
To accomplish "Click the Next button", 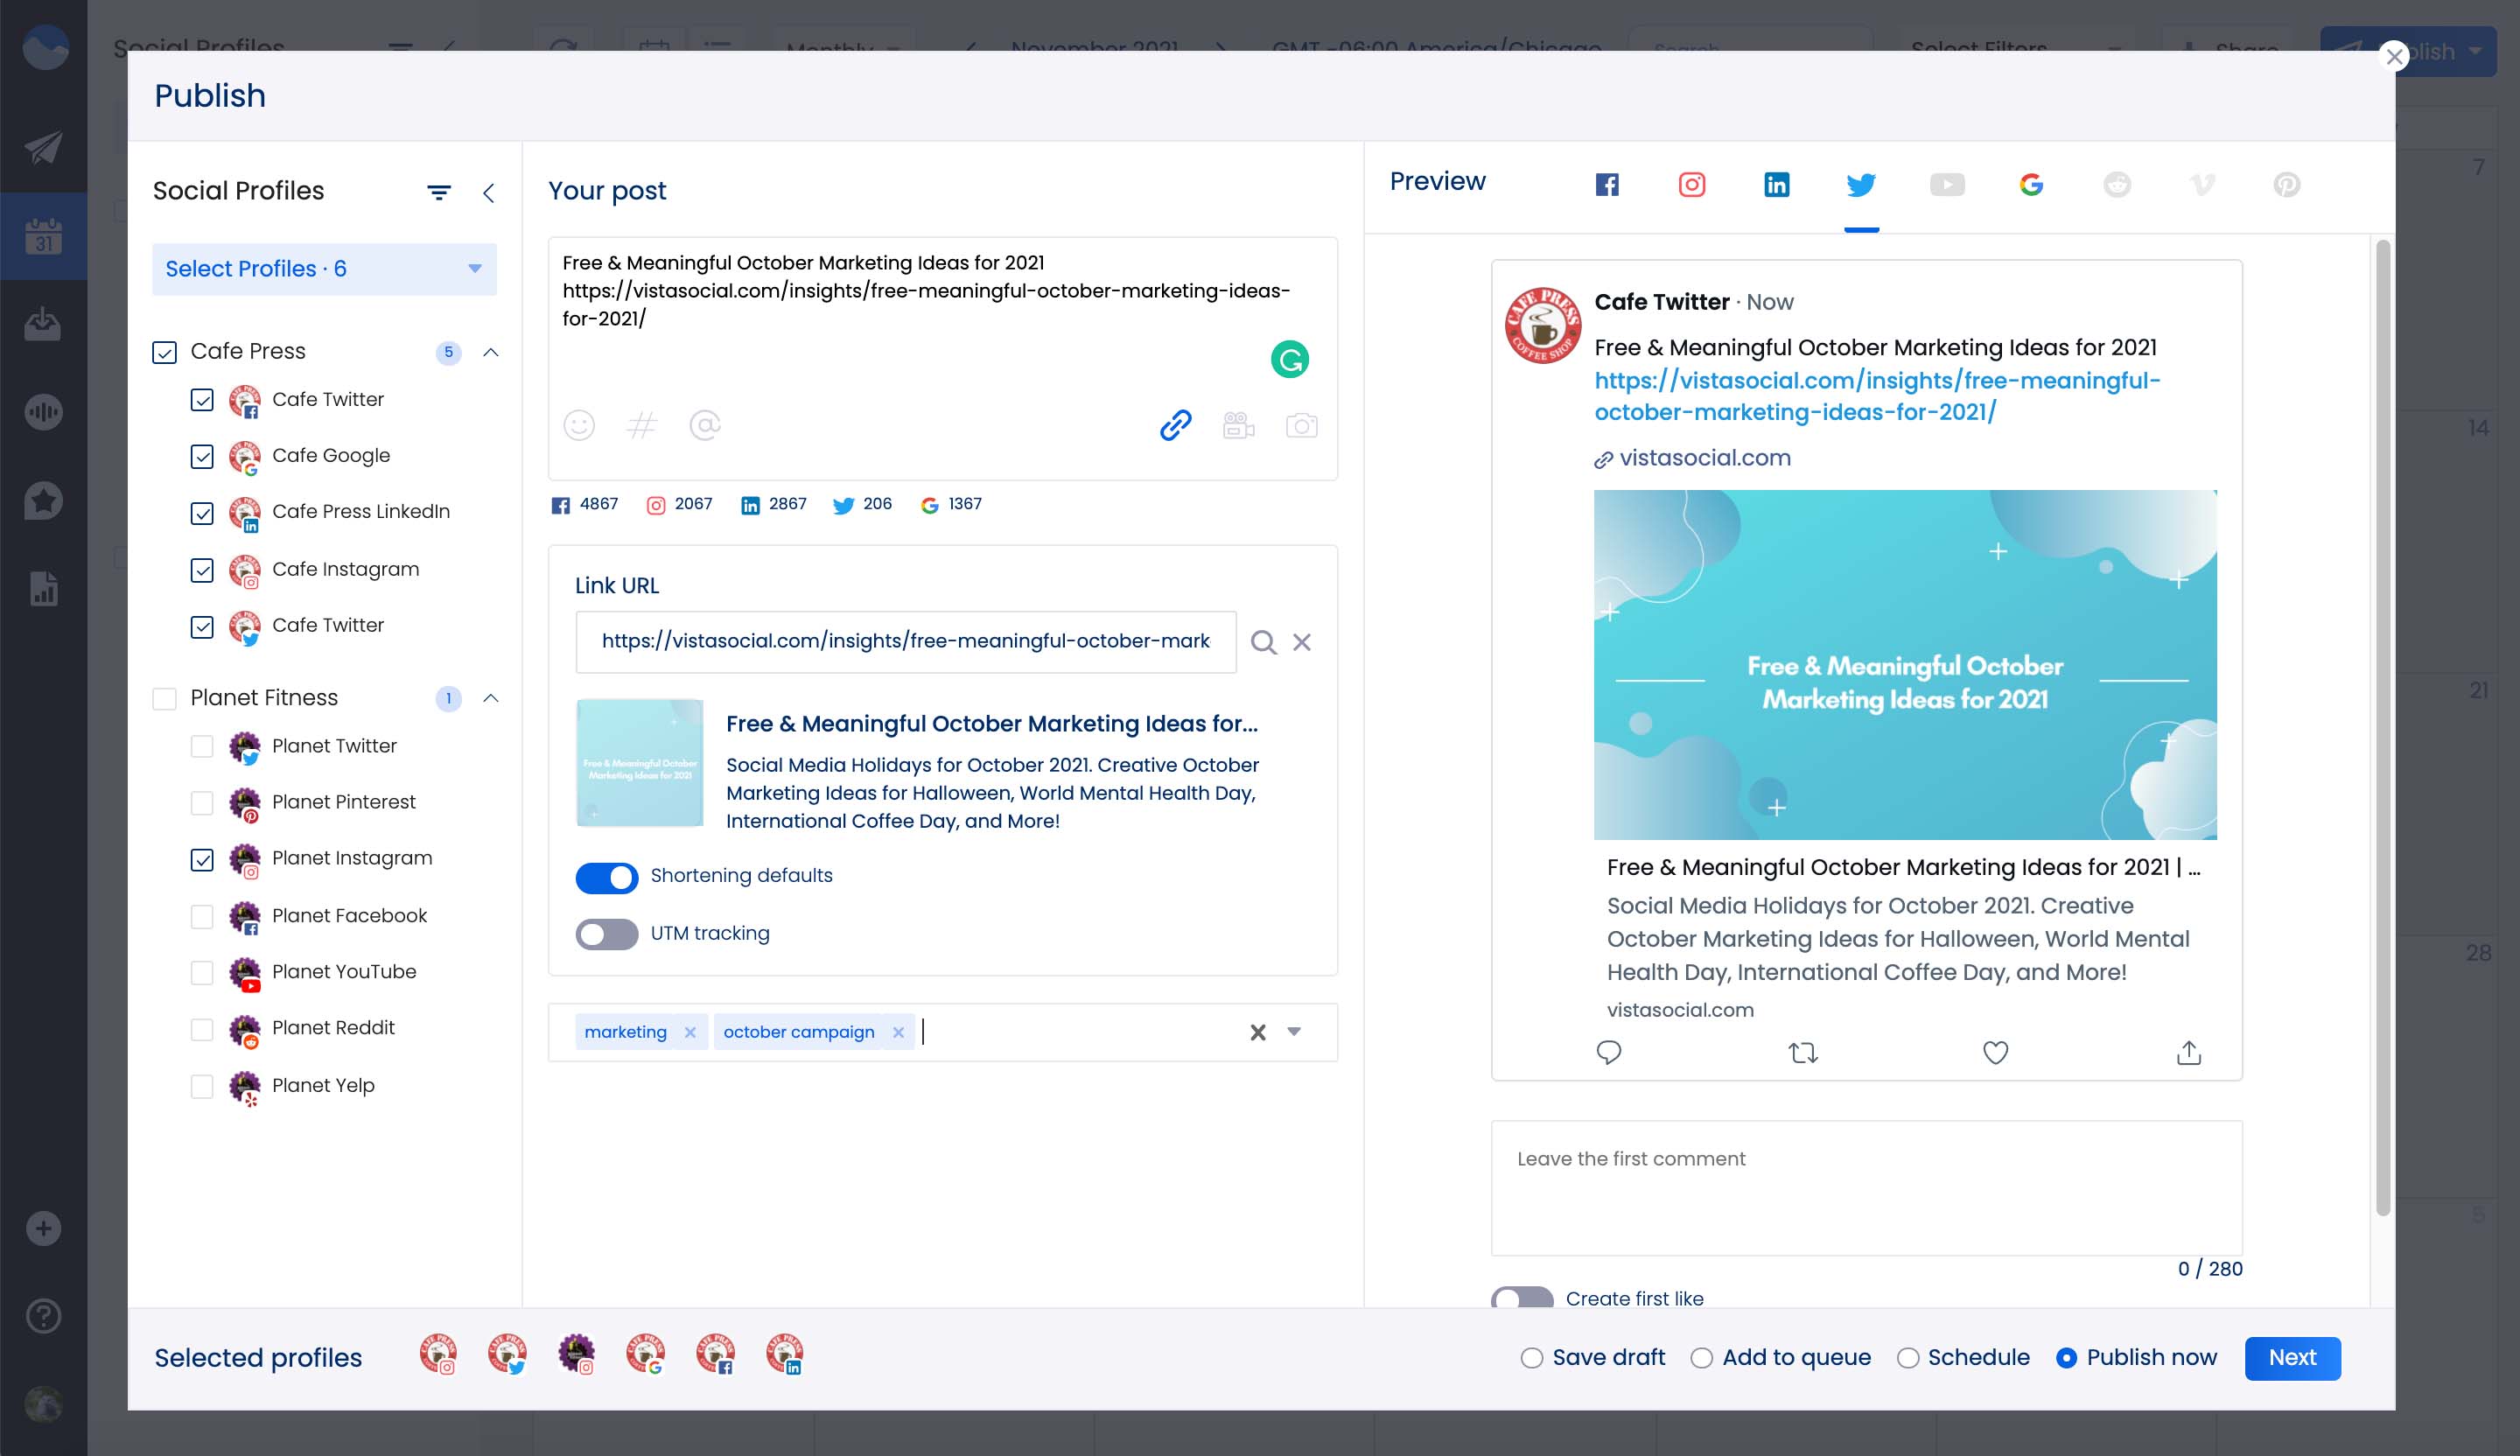I will click(2291, 1358).
